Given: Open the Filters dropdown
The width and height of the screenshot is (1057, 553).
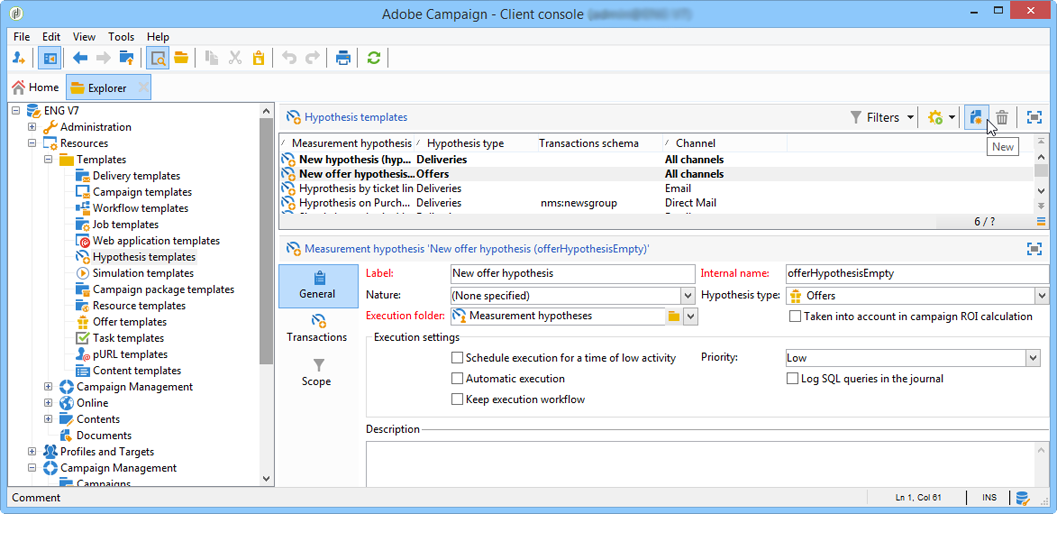Looking at the screenshot, I should [882, 117].
